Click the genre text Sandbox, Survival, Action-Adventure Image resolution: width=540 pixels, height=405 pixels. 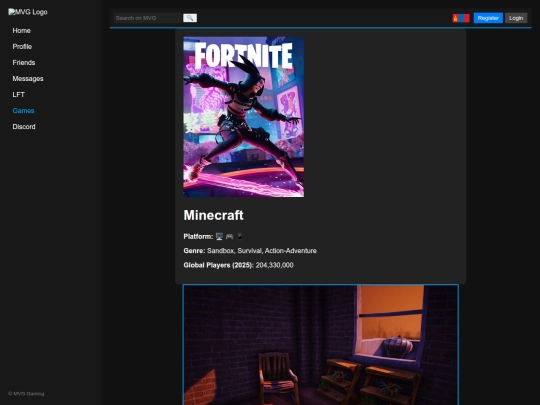pos(262,251)
